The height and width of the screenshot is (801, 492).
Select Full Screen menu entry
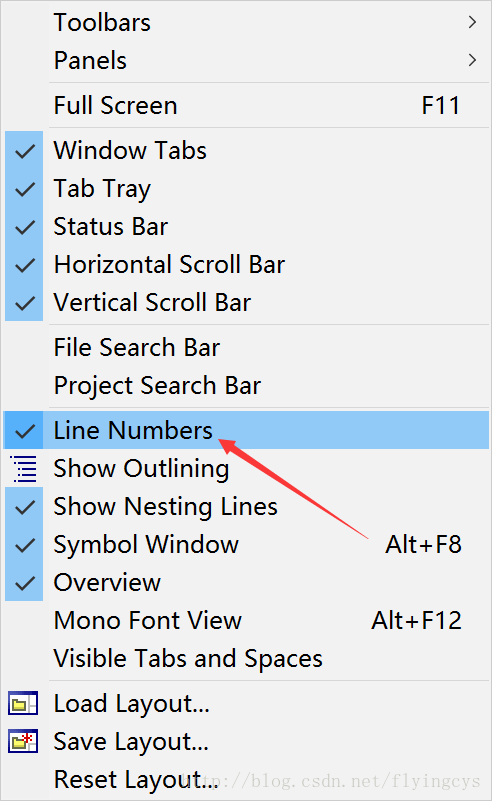click(246, 106)
